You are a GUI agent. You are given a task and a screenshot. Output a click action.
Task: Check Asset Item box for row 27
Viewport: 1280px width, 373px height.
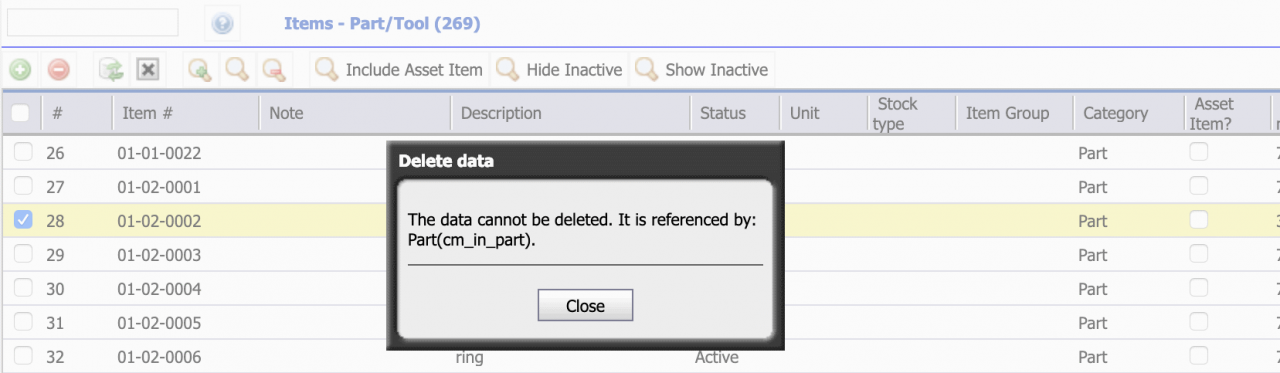pos(1198,186)
